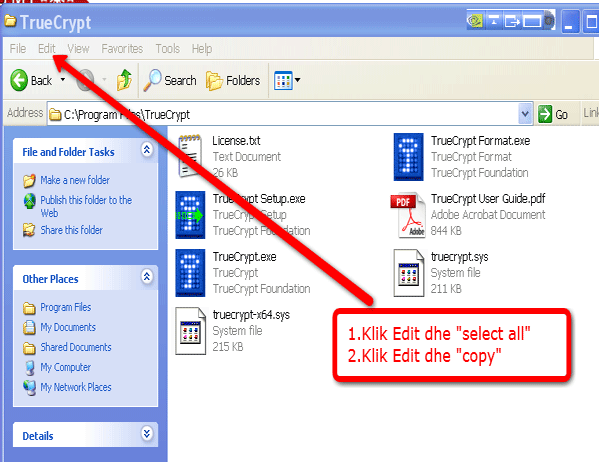Select the truecrypt.sys file icon
Screen dimensions: 599x462
[409, 273]
